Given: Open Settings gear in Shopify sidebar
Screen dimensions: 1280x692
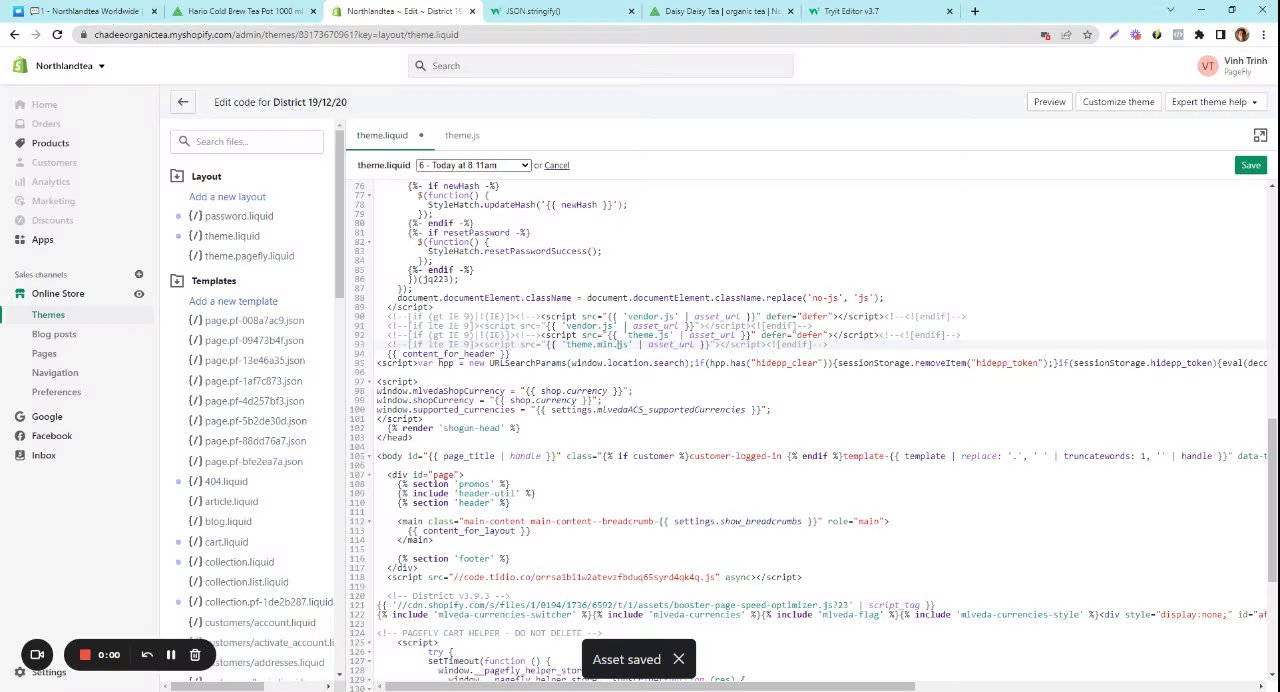Looking at the screenshot, I should (x=40, y=673).
